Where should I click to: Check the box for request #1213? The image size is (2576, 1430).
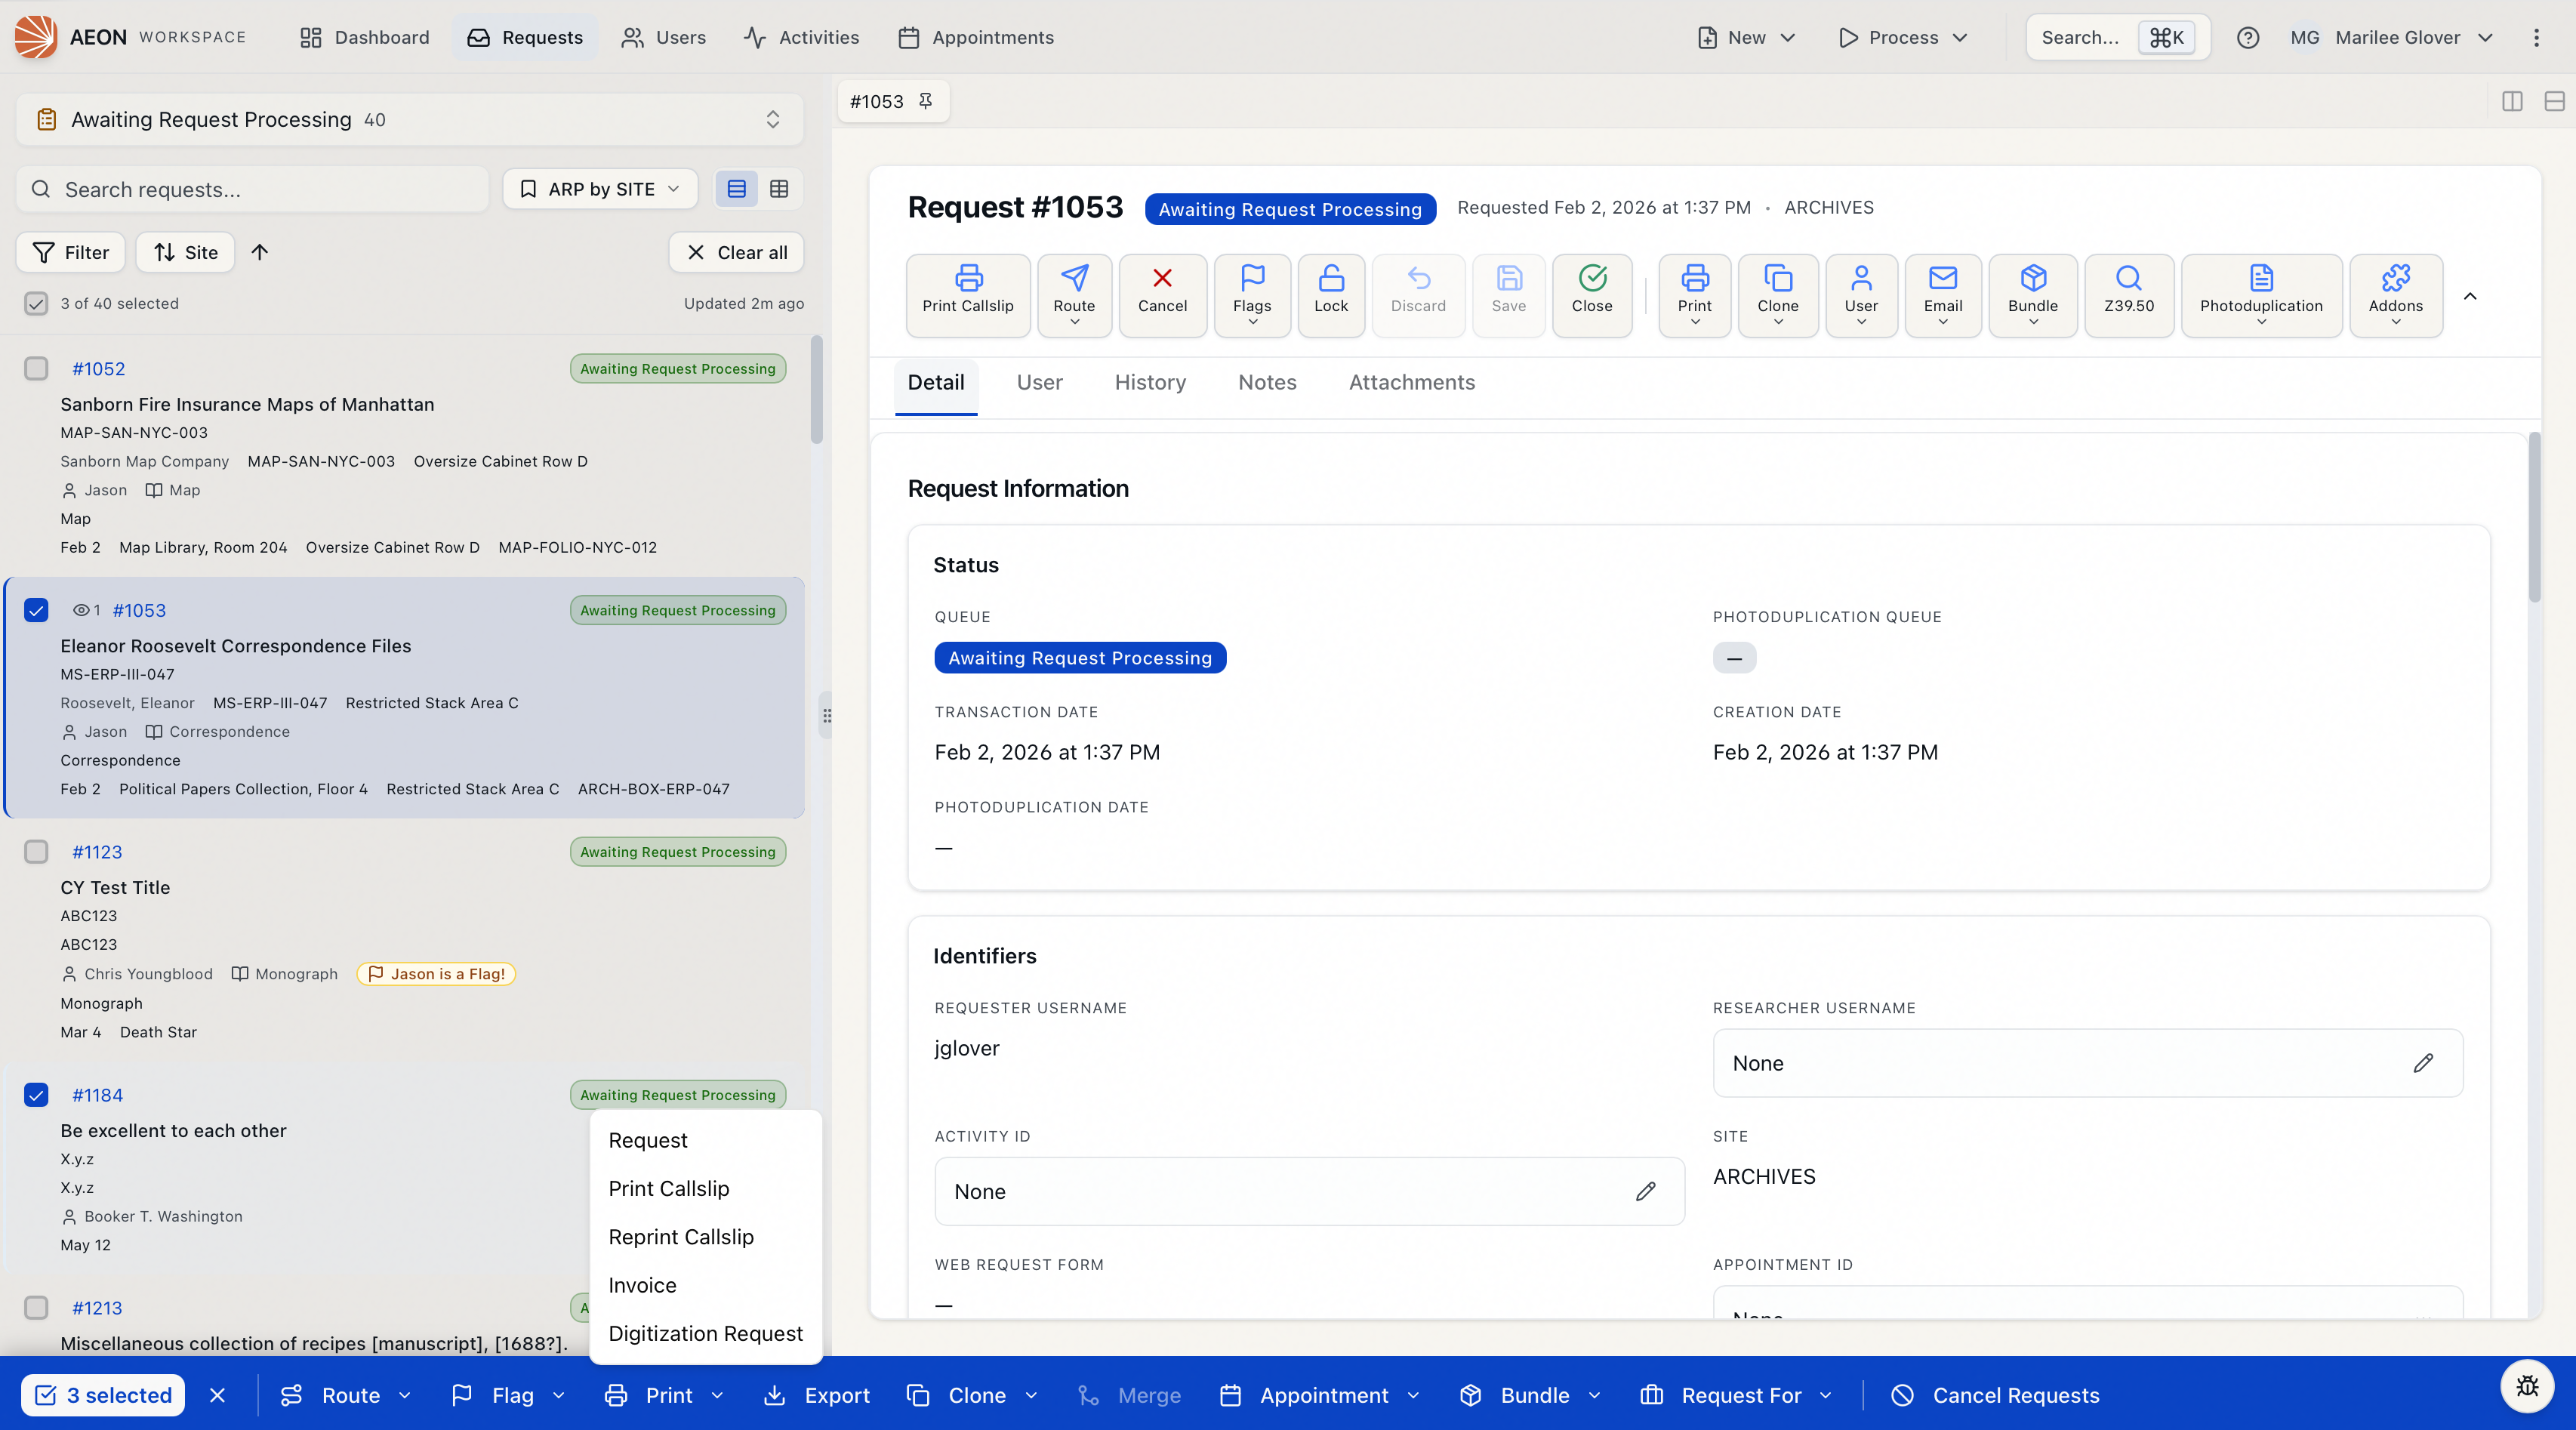[36, 1307]
